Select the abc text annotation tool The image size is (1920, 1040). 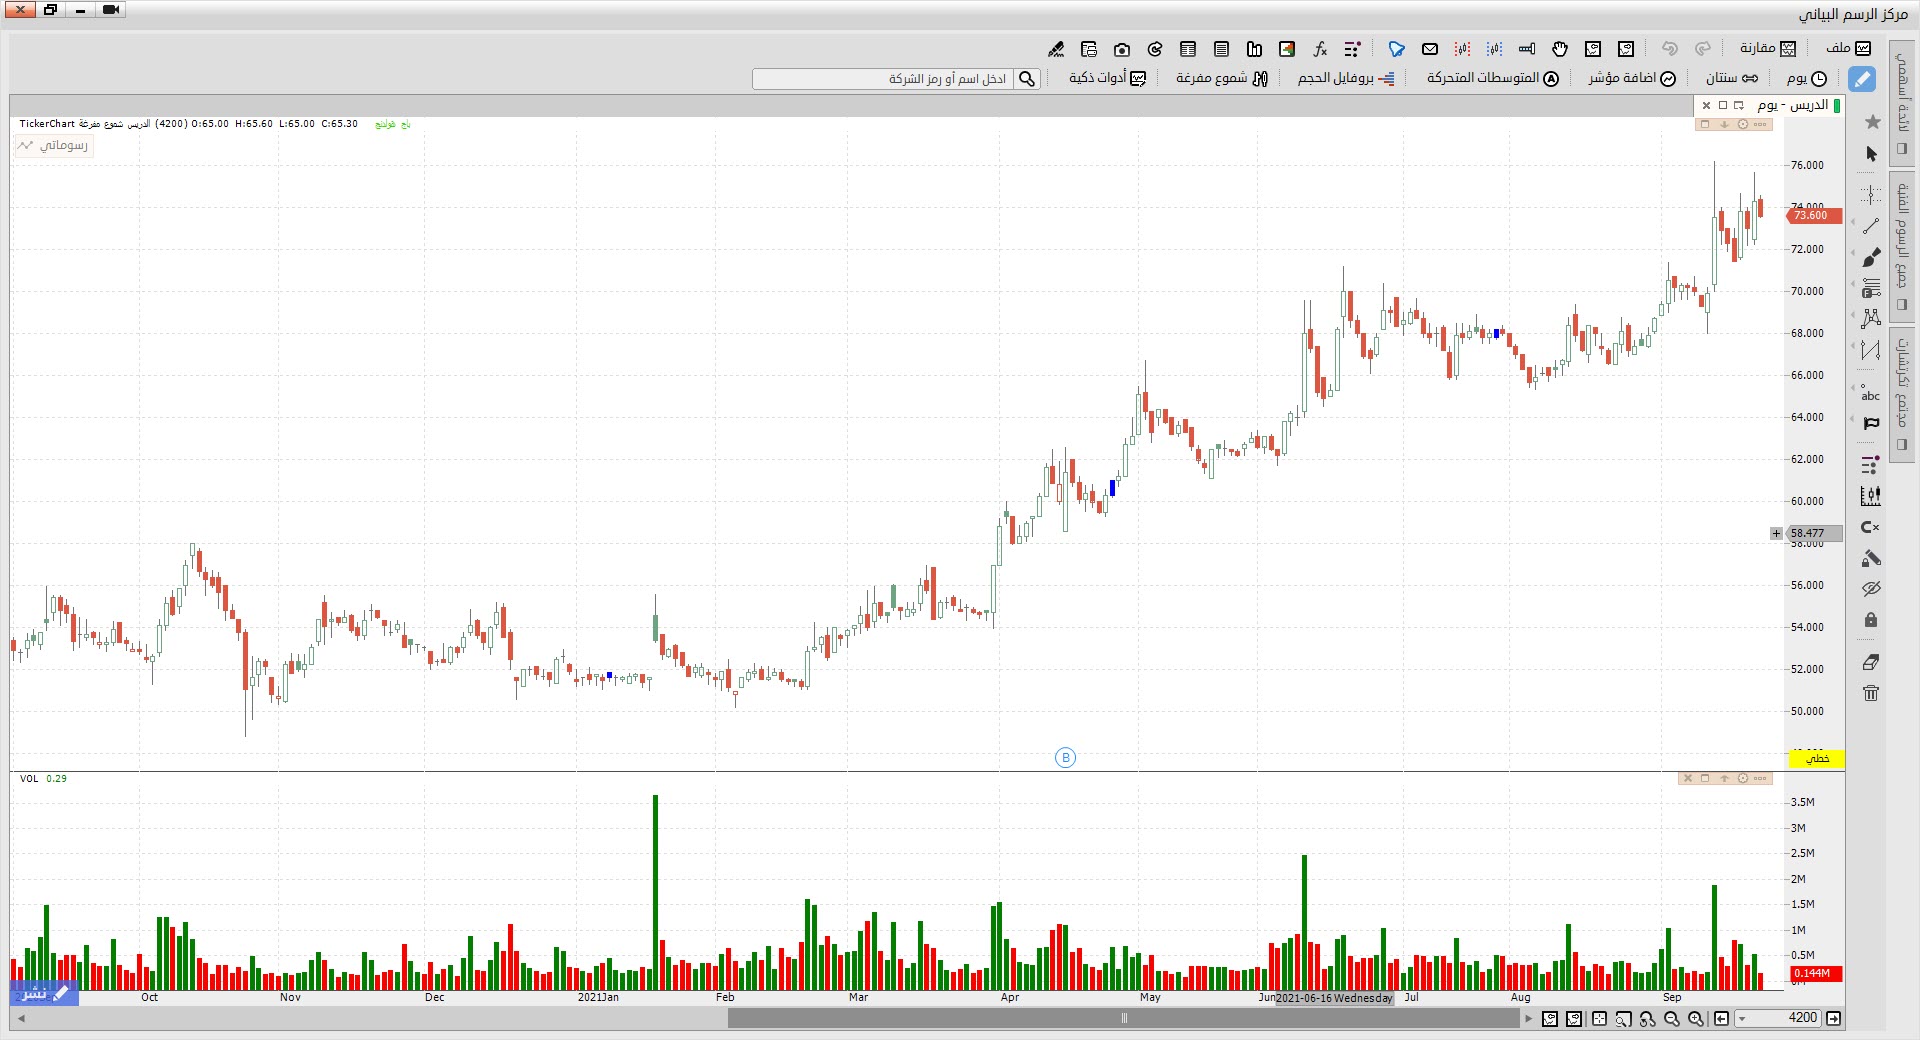(x=1871, y=395)
